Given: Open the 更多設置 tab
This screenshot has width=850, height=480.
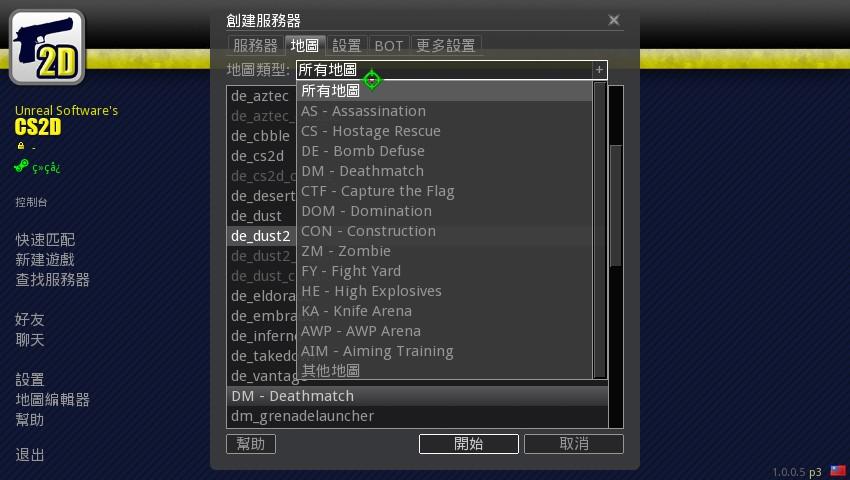Looking at the screenshot, I should pyautogui.click(x=446, y=46).
